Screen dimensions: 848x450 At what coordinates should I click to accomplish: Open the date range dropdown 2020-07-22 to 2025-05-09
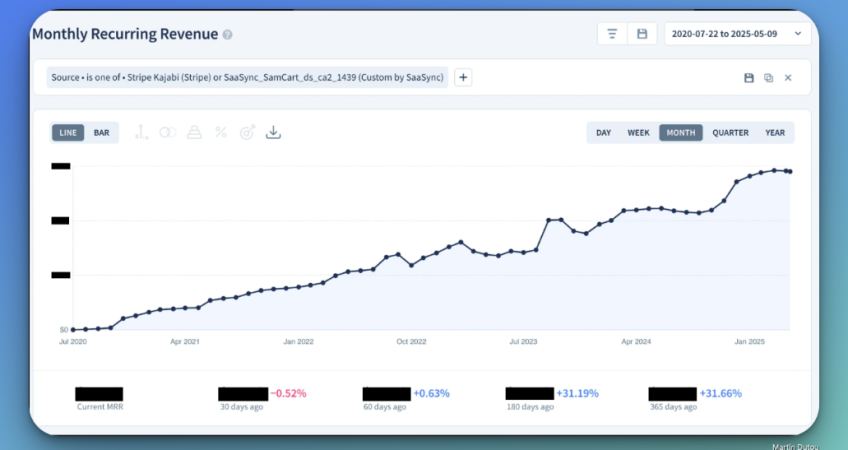[735, 34]
